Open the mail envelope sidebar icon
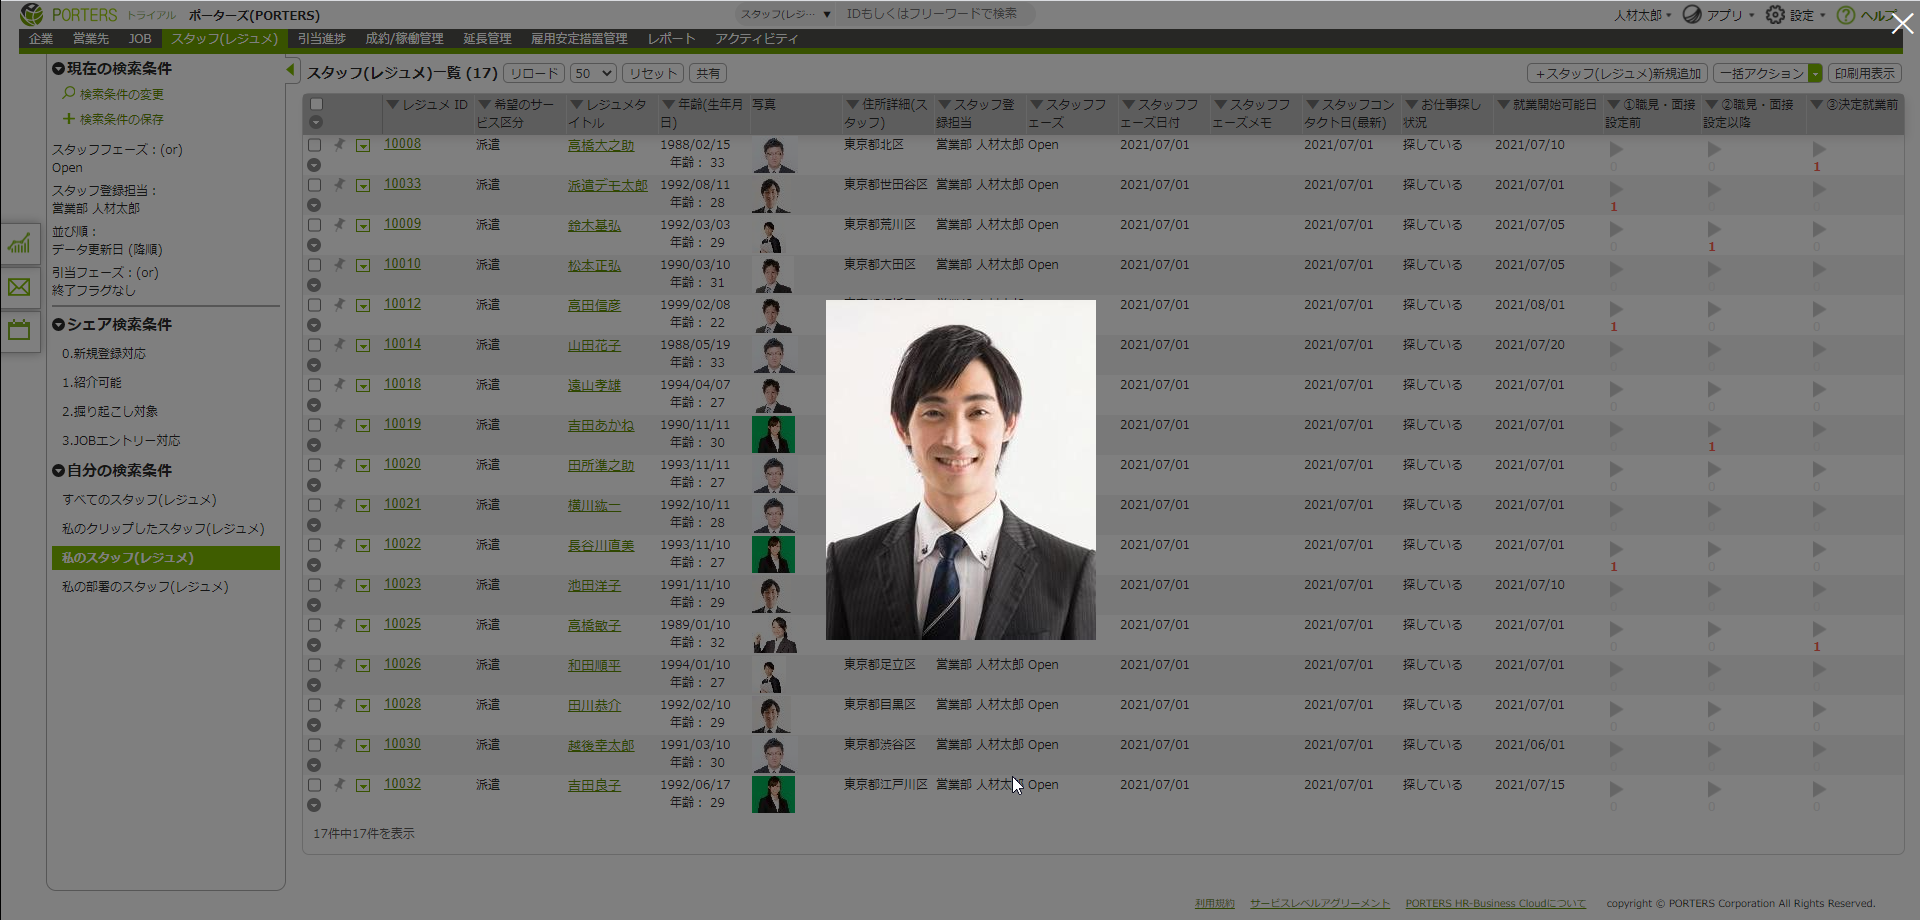 [19, 288]
